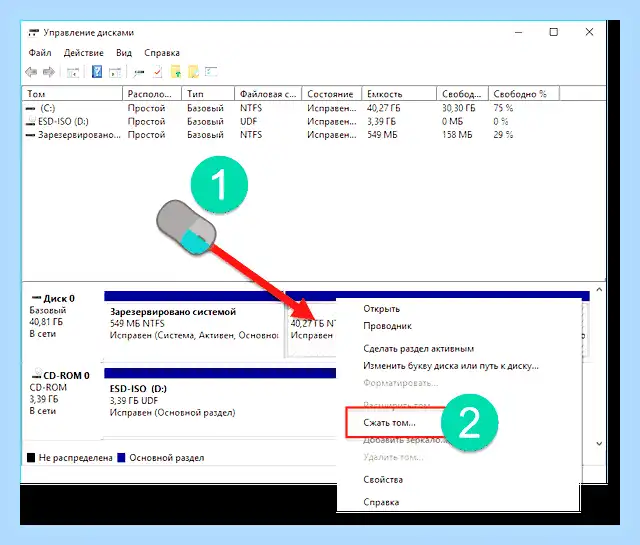Click the 75 % free percentage cell
640x545 pixels.
click(503, 108)
